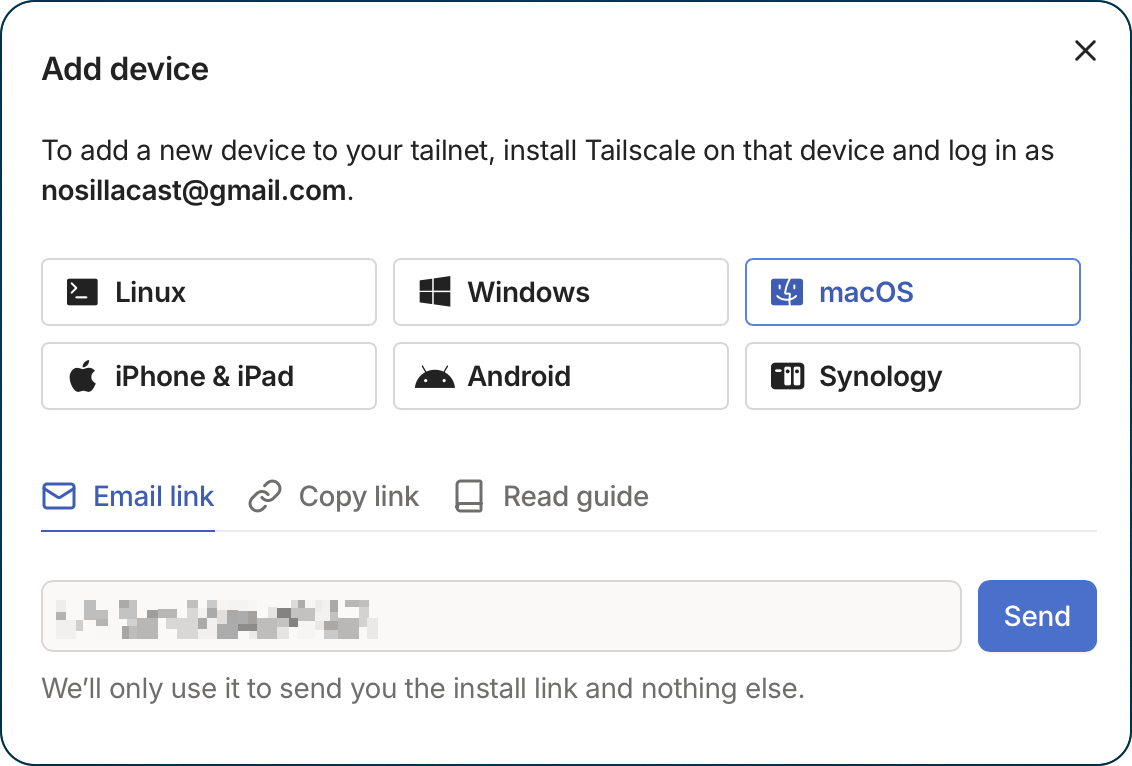The image size is (1132, 766).
Task: Click the macOS Finder face icon
Action: pyautogui.click(x=787, y=292)
